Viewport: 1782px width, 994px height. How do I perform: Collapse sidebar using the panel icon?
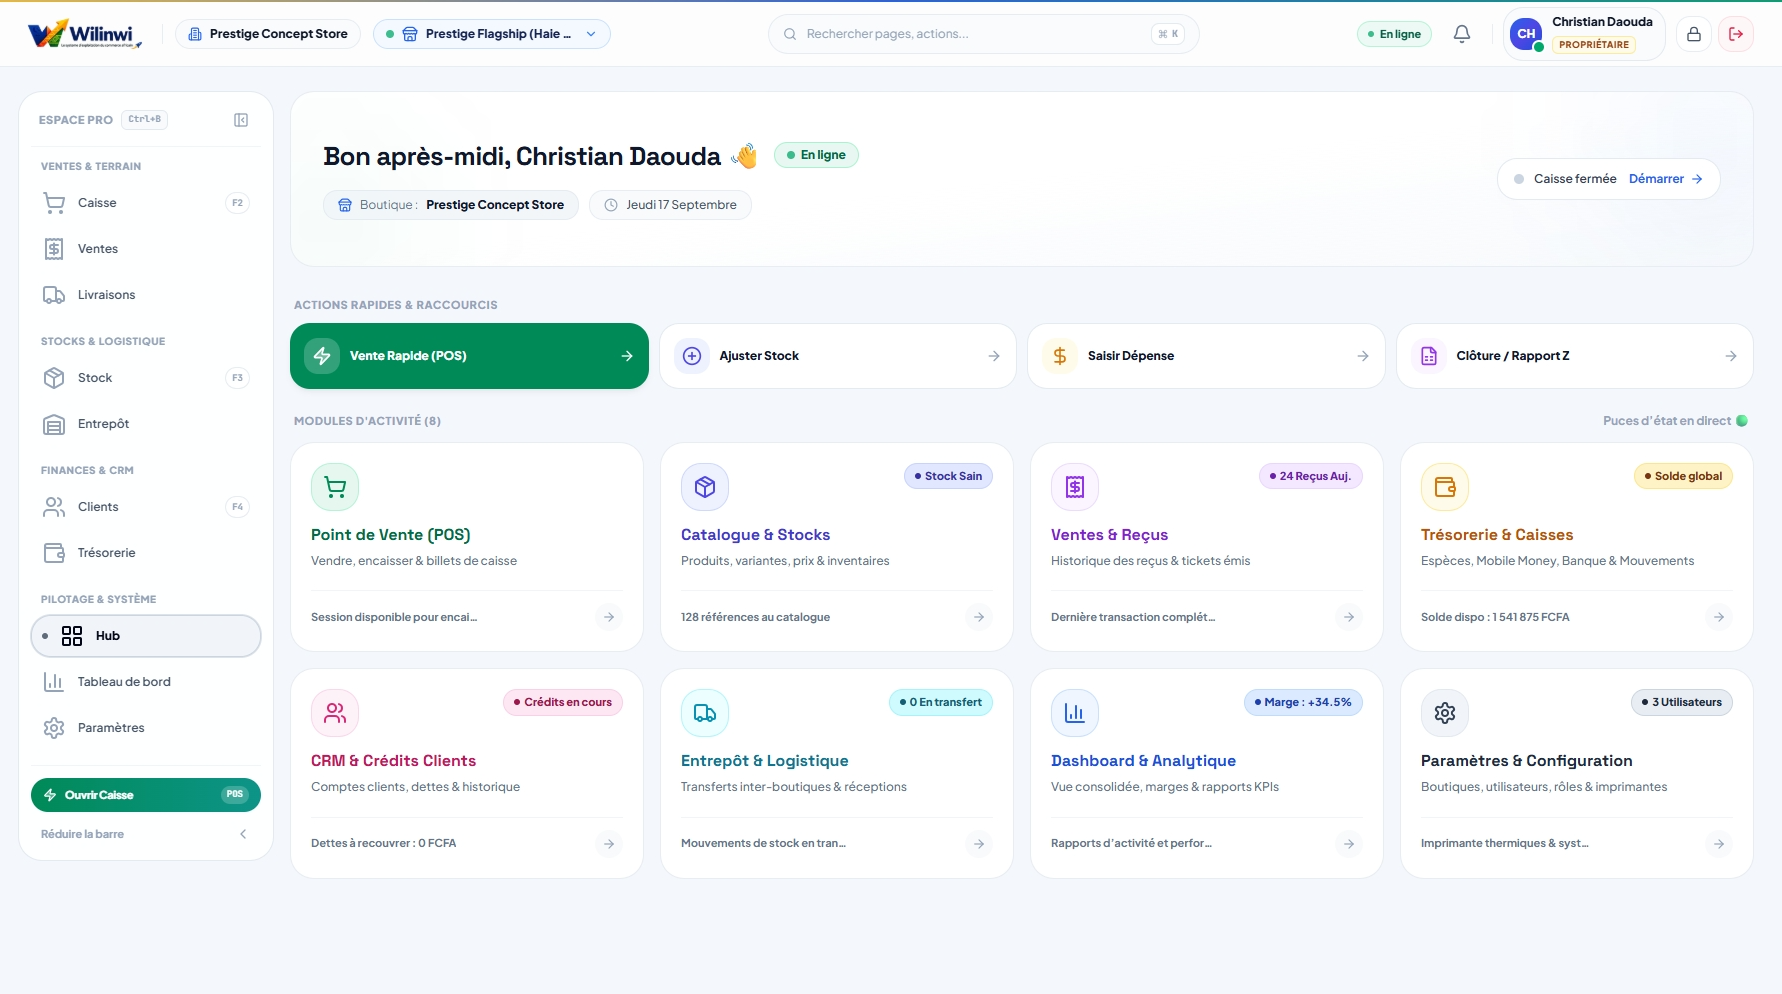pos(241,120)
